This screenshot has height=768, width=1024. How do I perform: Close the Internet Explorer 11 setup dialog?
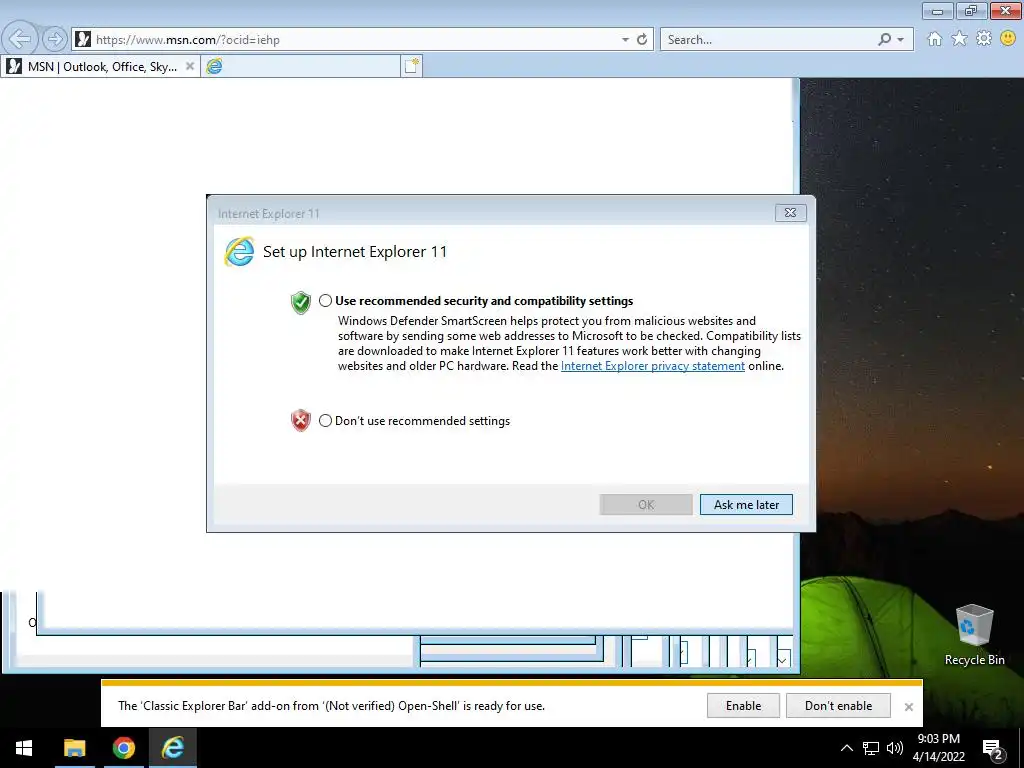tap(790, 213)
